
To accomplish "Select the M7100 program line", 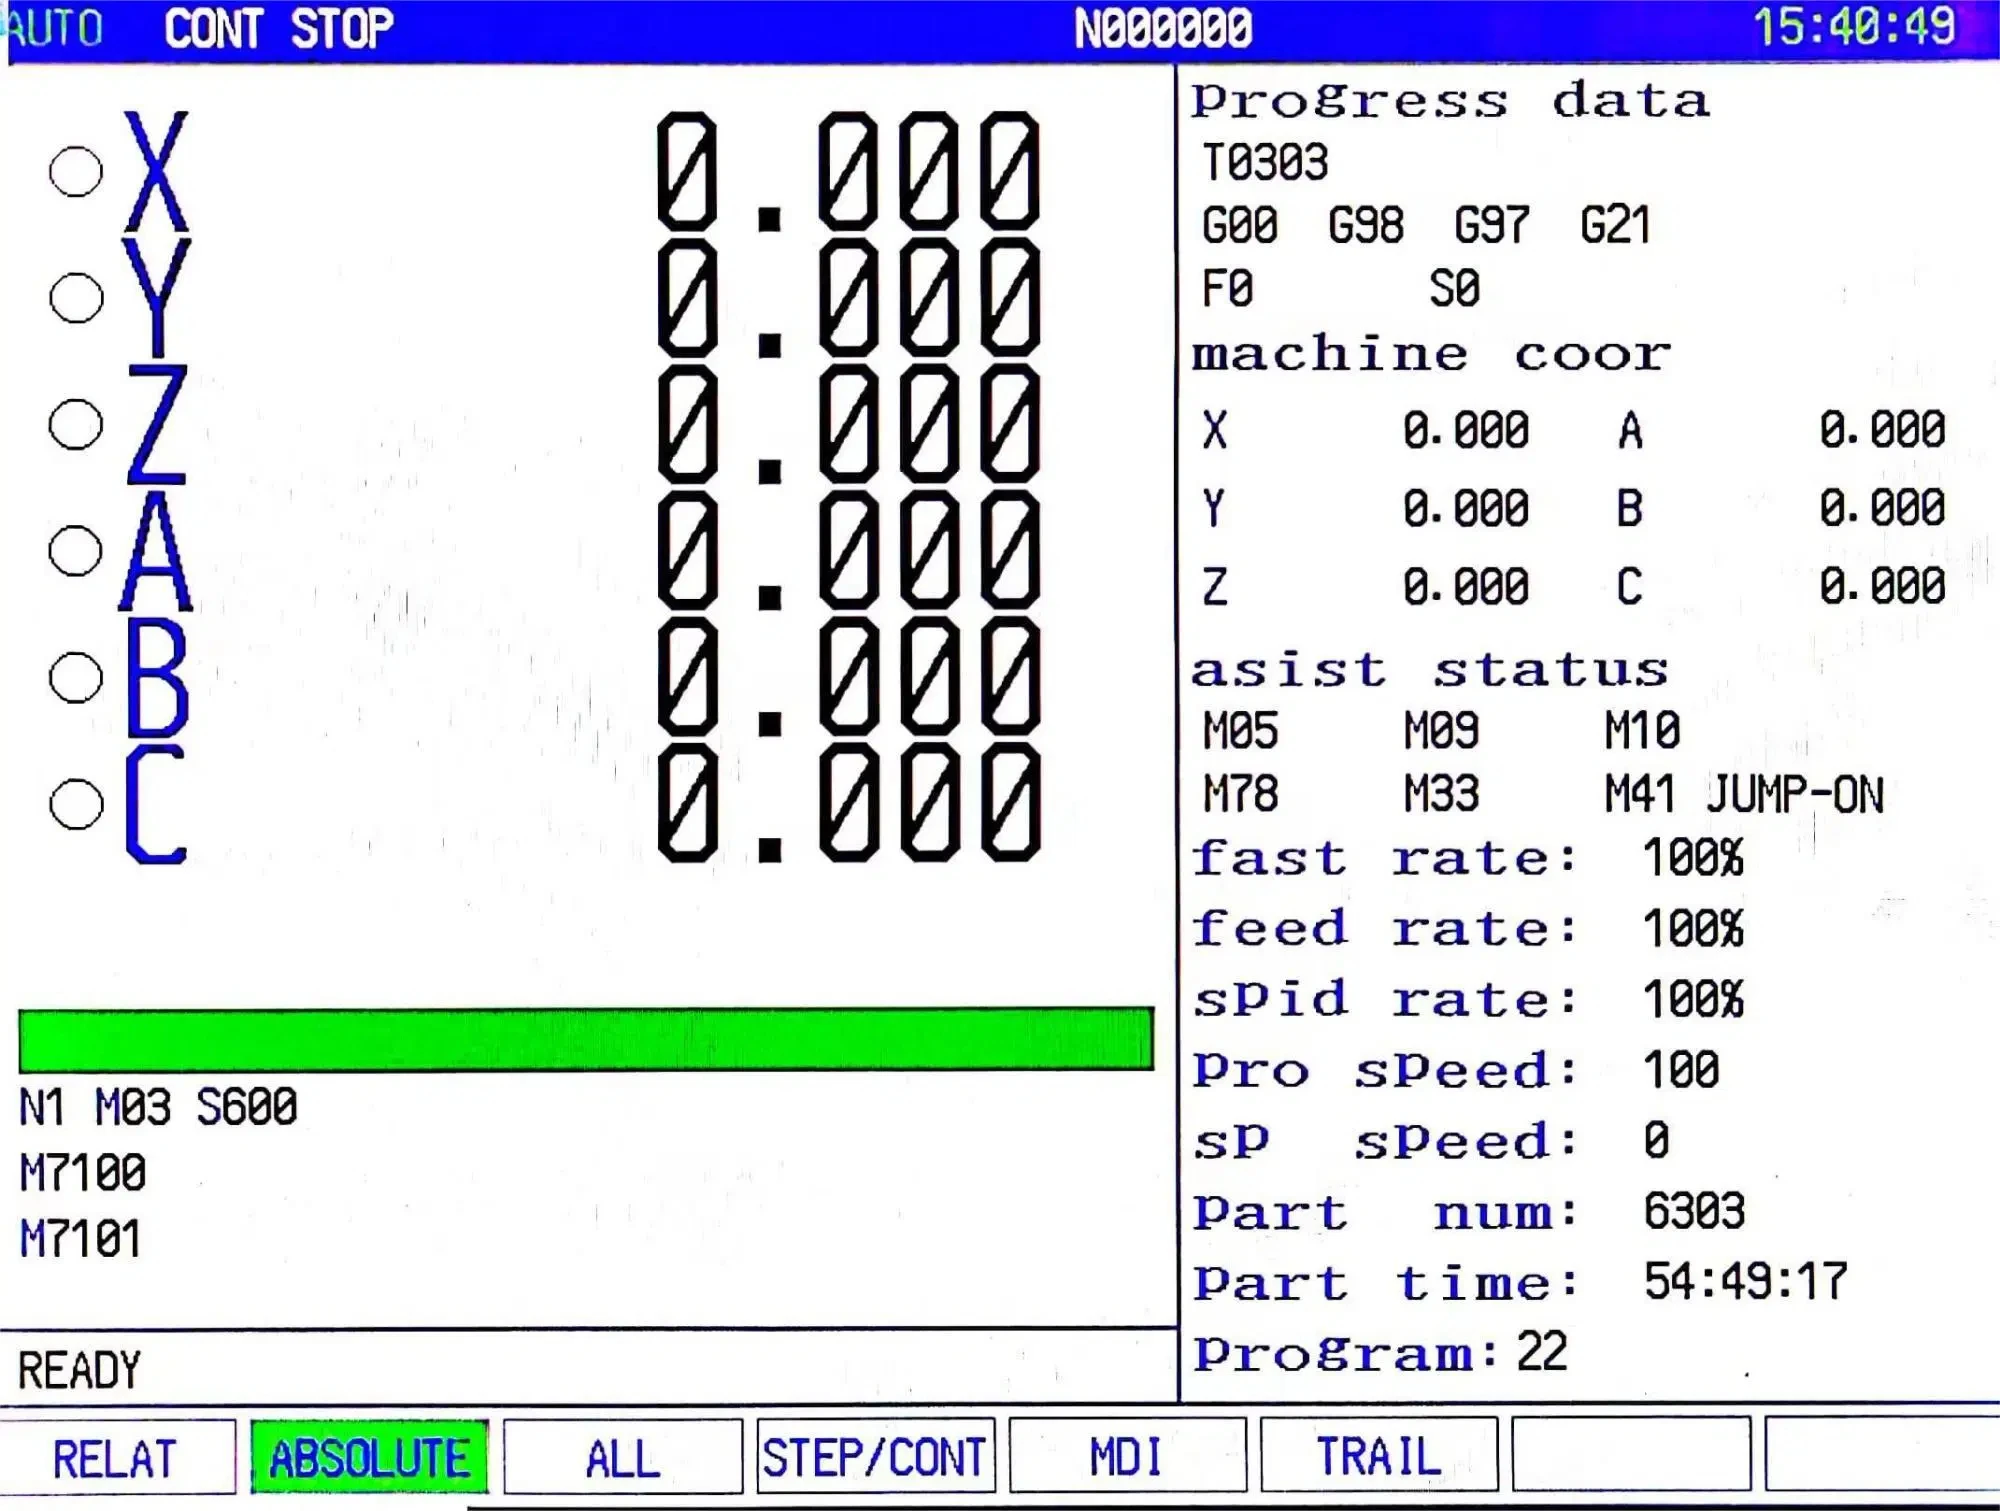I will click(83, 1173).
